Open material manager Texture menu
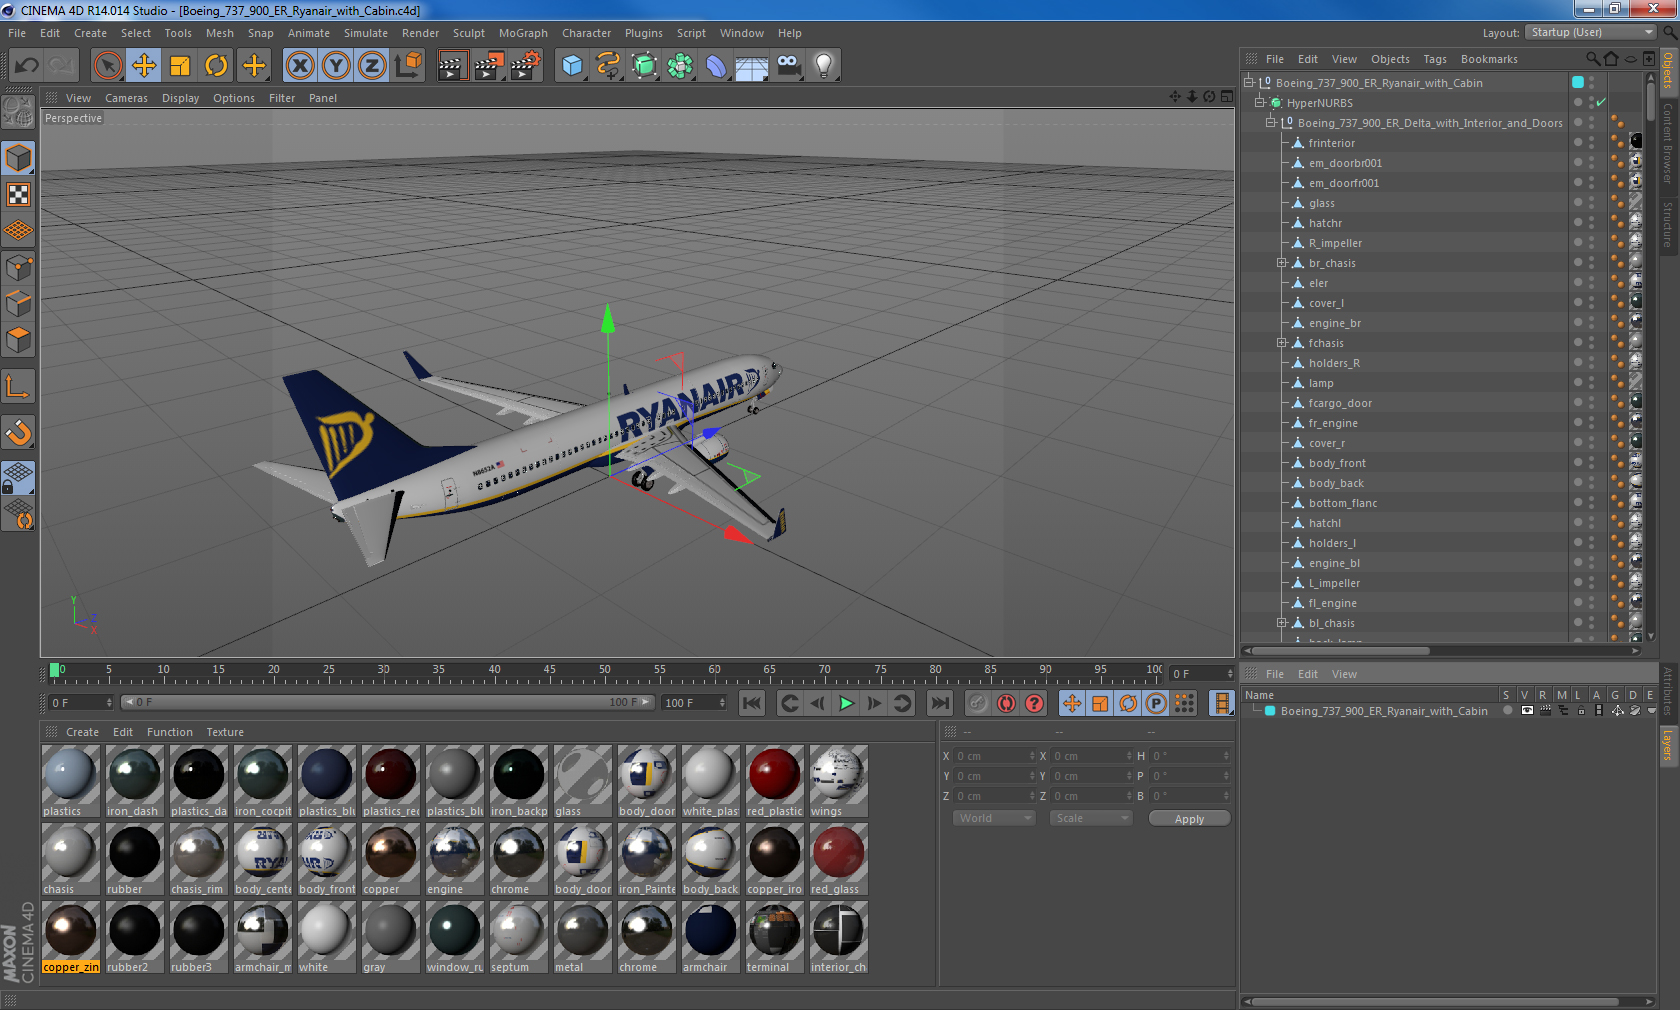 (x=225, y=732)
